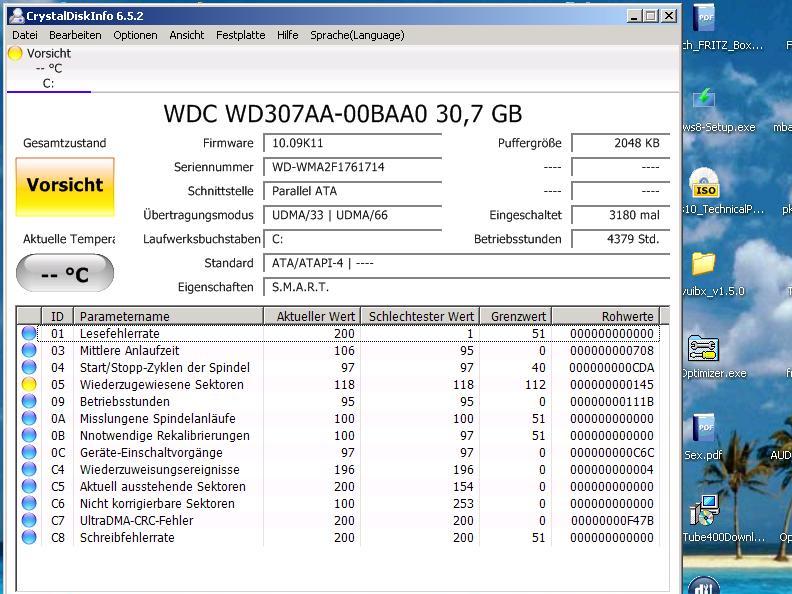The width and height of the screenshot is (792, 594).
Task: Click the drive title WDC WD307AA-00BAA0 30,7 GB
Action: [342, 114]
